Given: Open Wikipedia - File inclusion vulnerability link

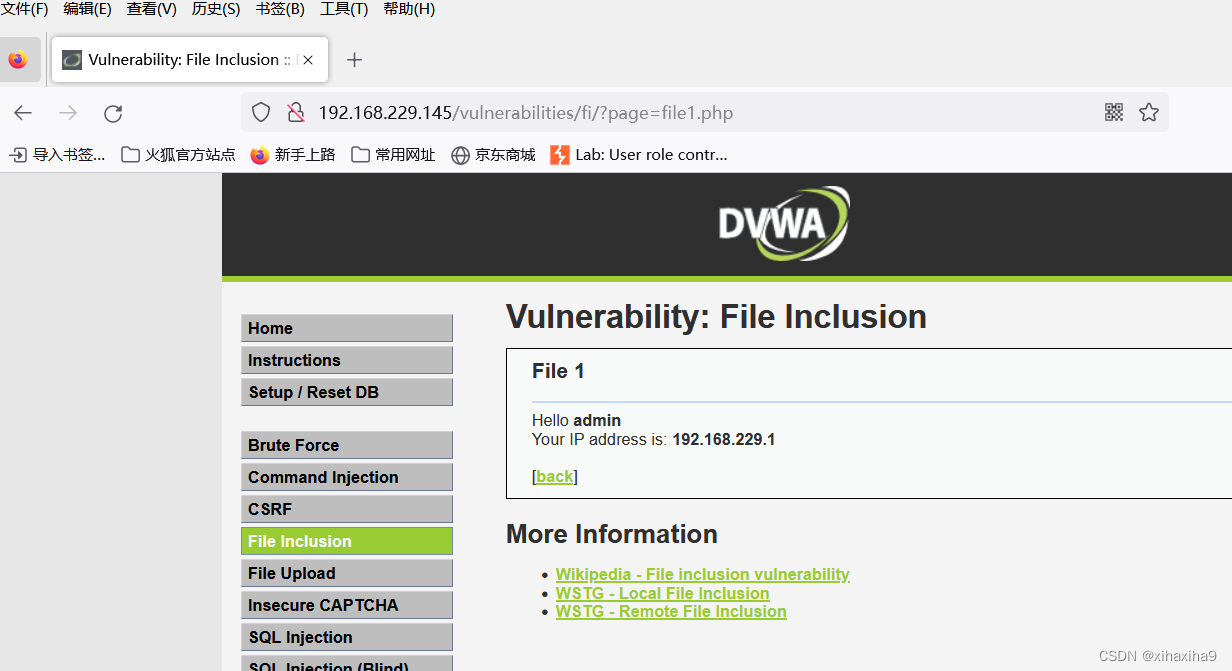Looking at the screenshot, I should (702, 574).
